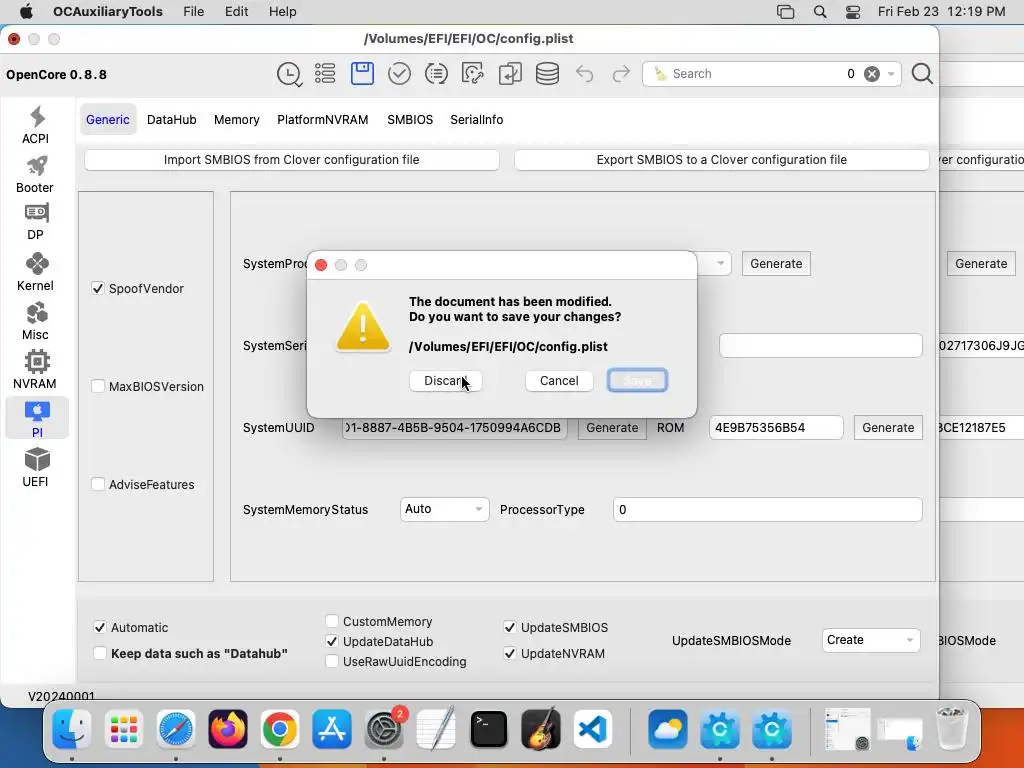Image resolution: width=1024 pixels, height=768 pixels.
Task: Click into the ROM input field
Action: pyautogui.click(x=776, y=428)
